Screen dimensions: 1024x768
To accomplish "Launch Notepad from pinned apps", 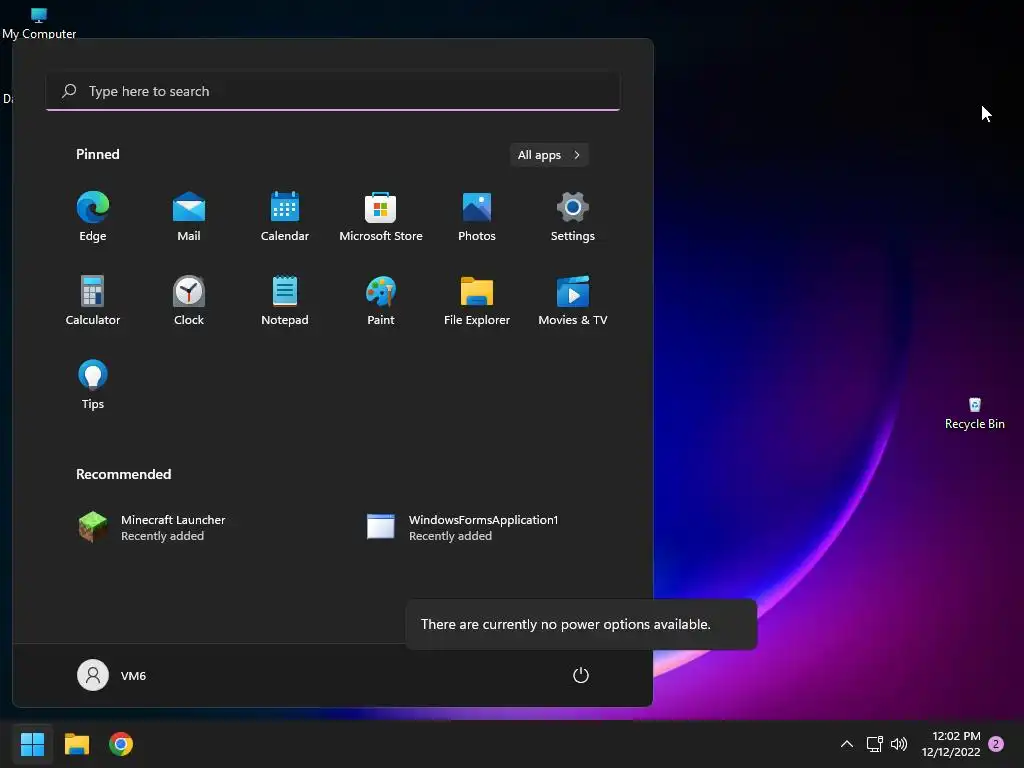I will pyautogui.click(x=285, y=300).
